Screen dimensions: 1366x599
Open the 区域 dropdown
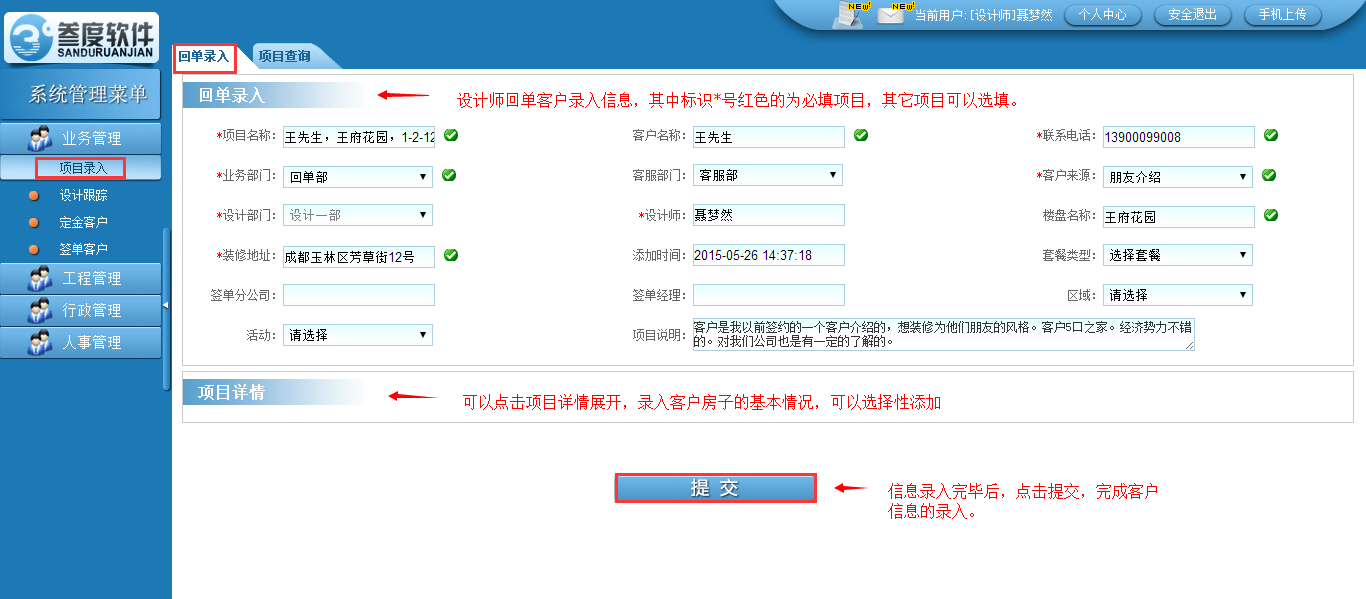coord(1178,295)
